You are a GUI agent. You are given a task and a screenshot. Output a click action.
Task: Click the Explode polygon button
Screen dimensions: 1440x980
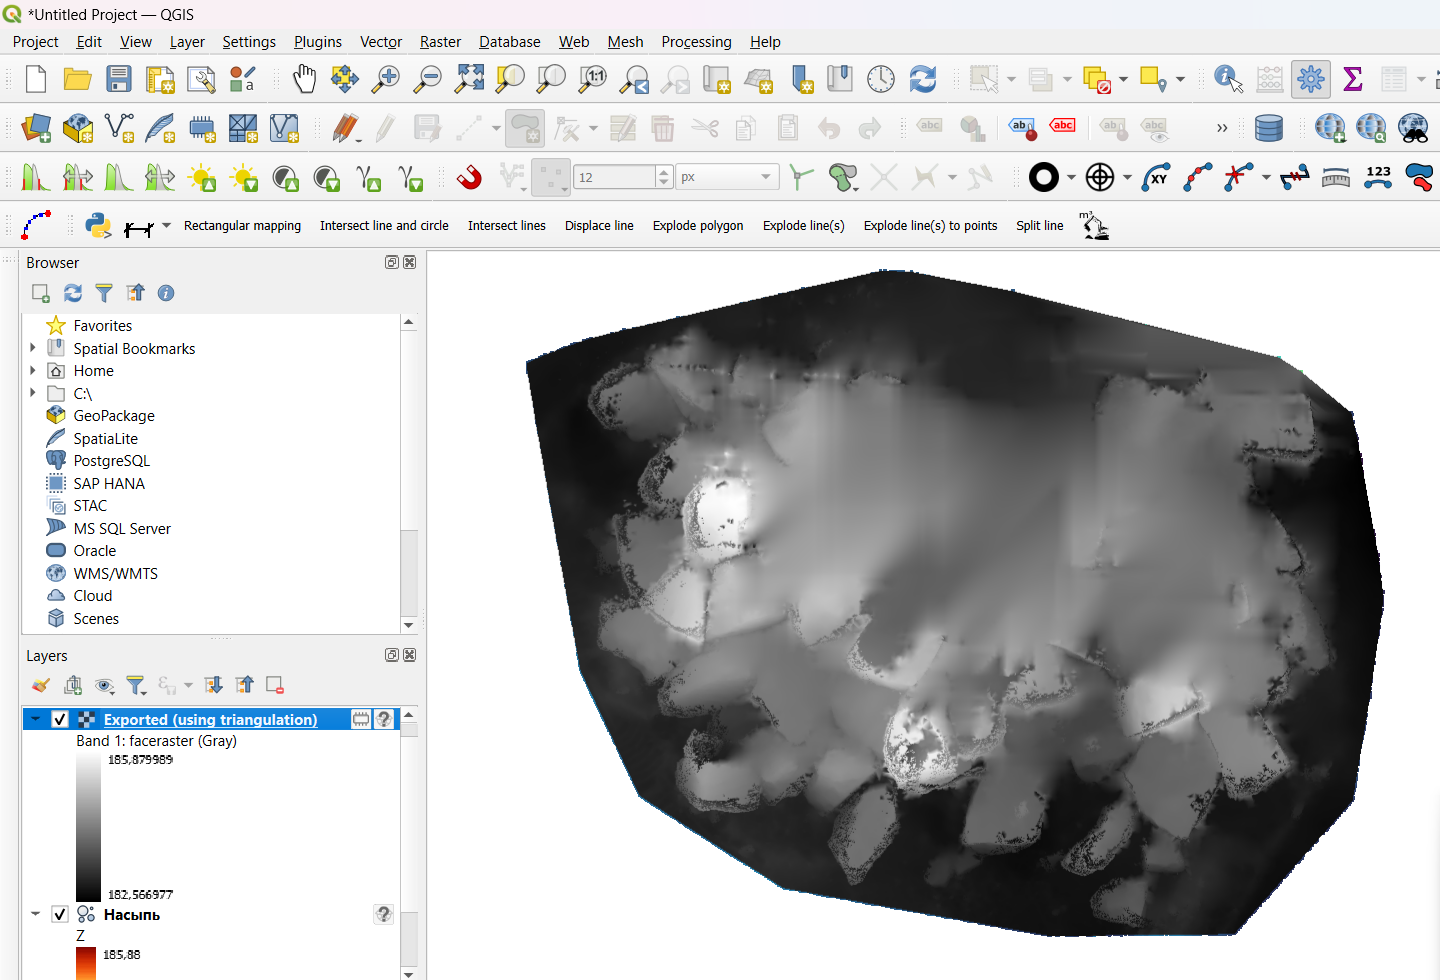(698, 226)
